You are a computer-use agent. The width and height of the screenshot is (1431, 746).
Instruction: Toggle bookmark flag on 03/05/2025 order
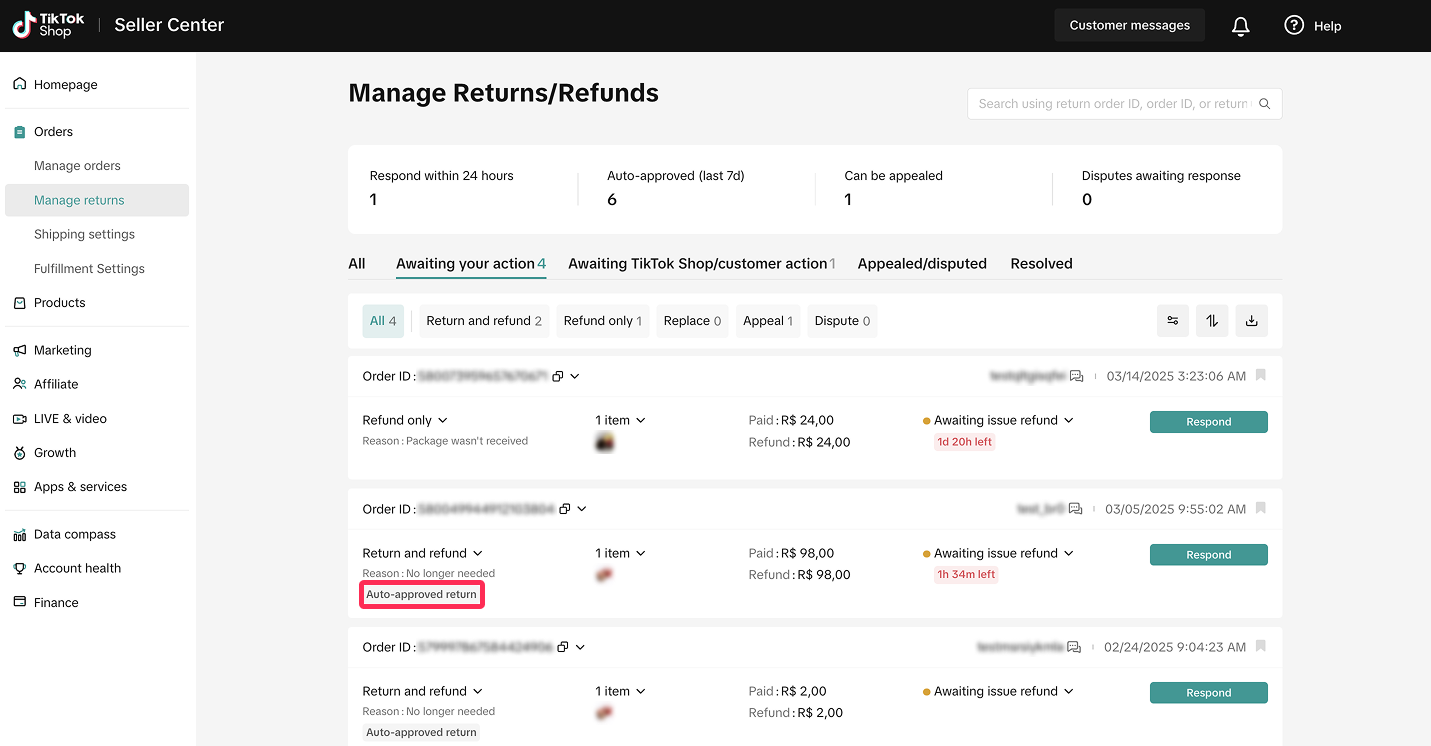[1261, 508]
